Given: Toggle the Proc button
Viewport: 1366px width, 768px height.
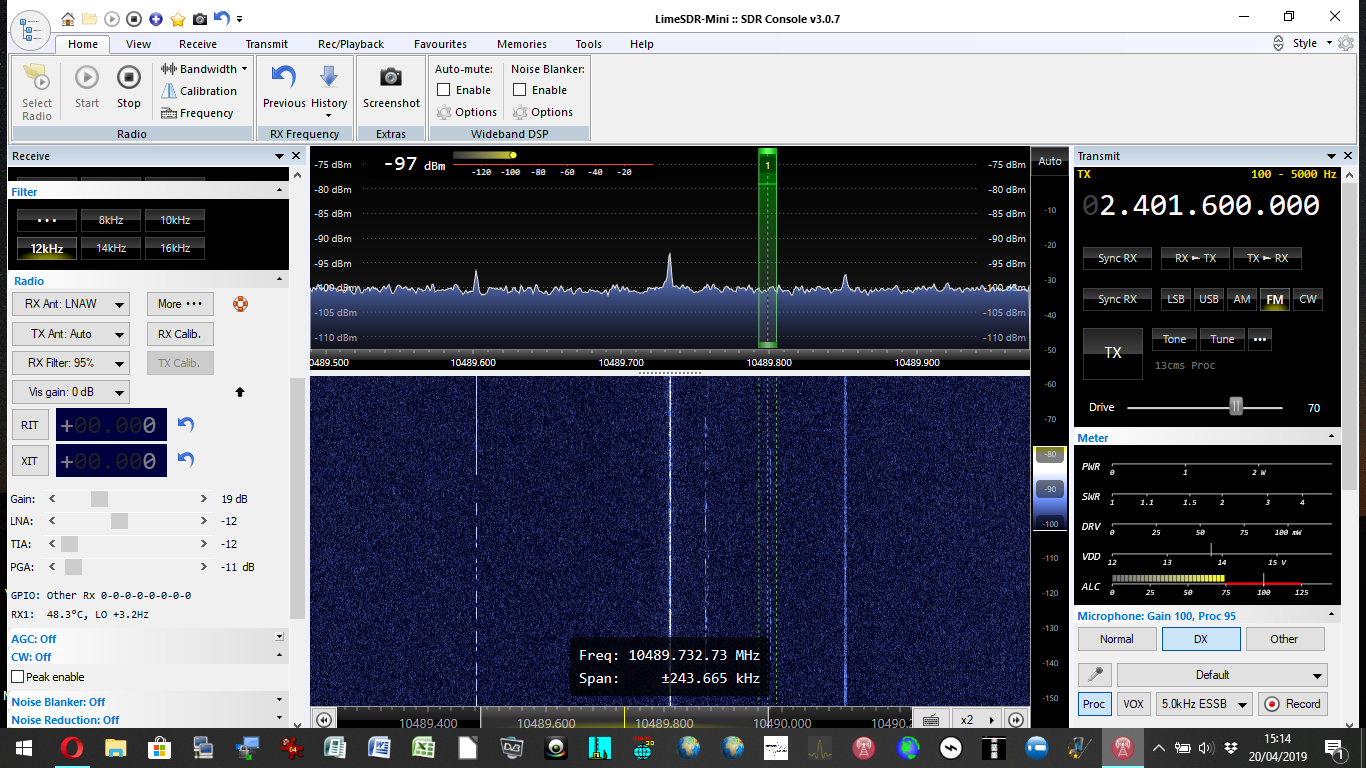Looking at the screenshot, I should click(x=1094, y=704).
